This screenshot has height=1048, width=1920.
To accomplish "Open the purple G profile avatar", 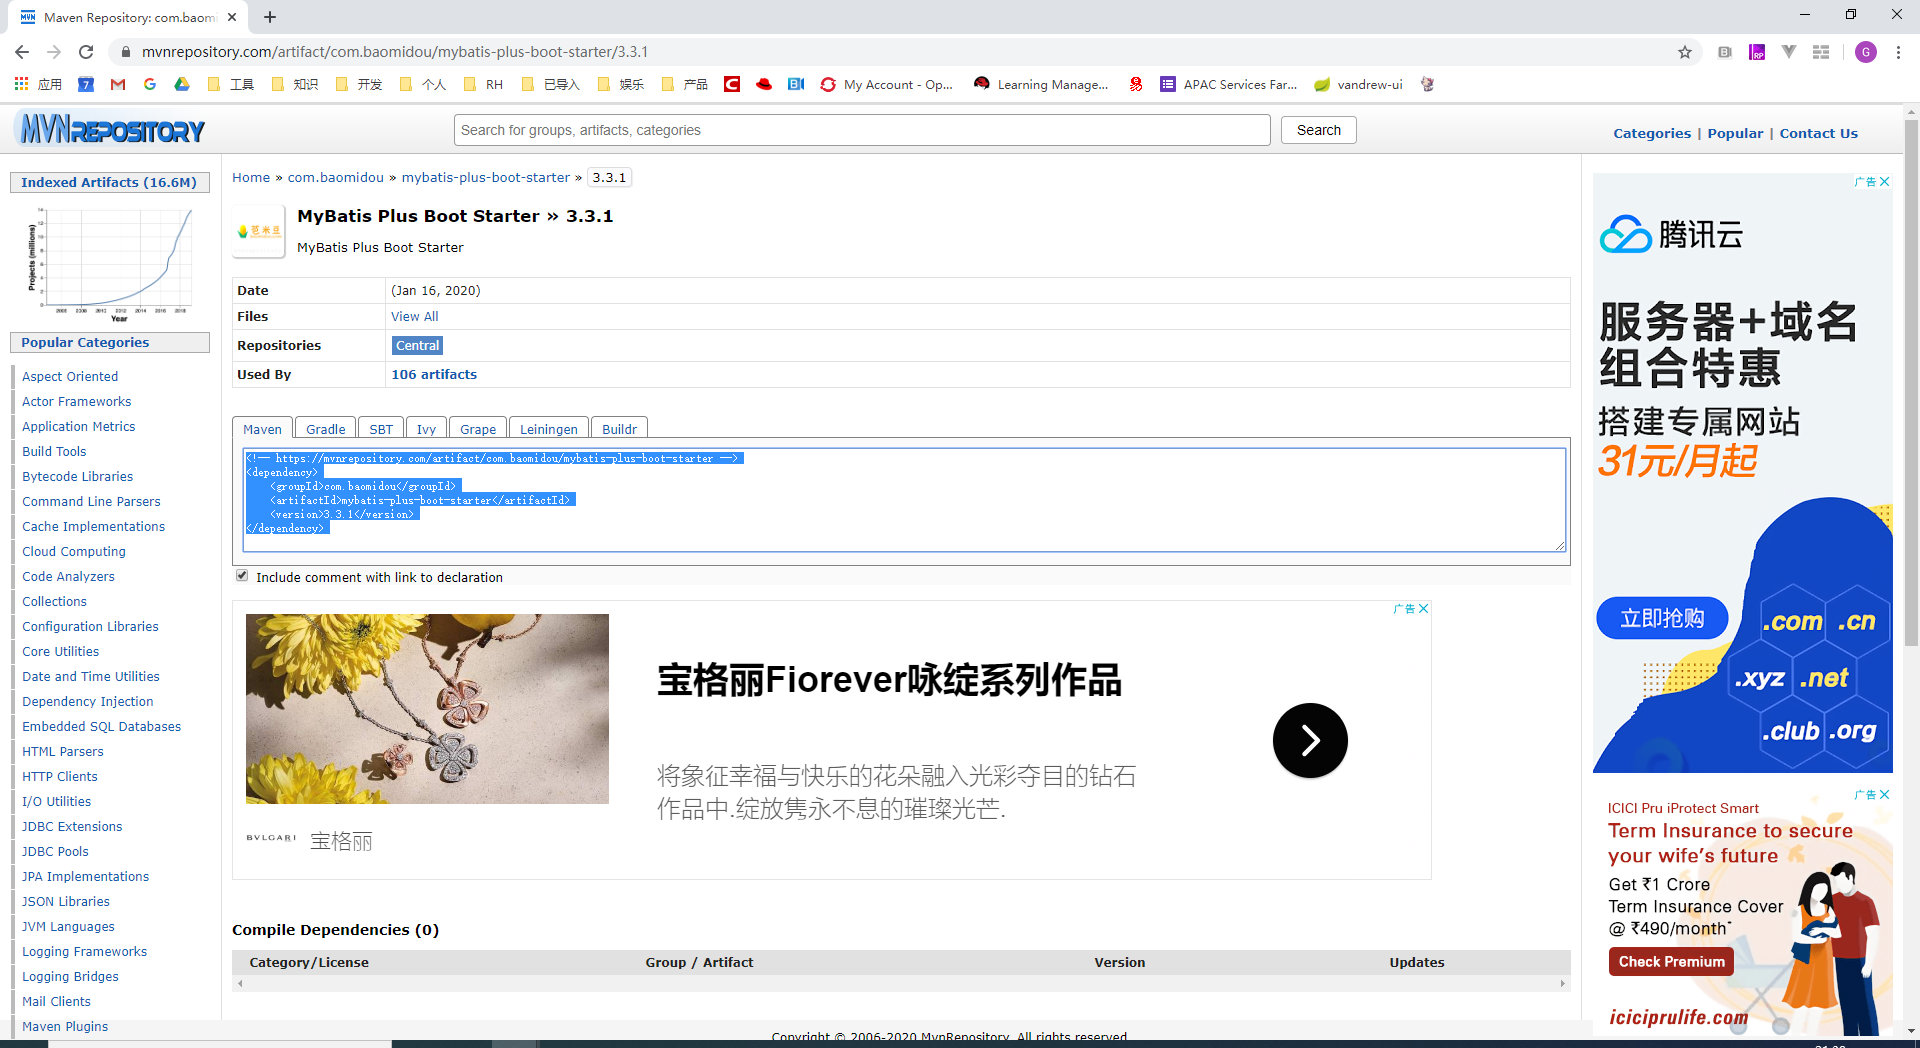I will [x=1866, y=52].
